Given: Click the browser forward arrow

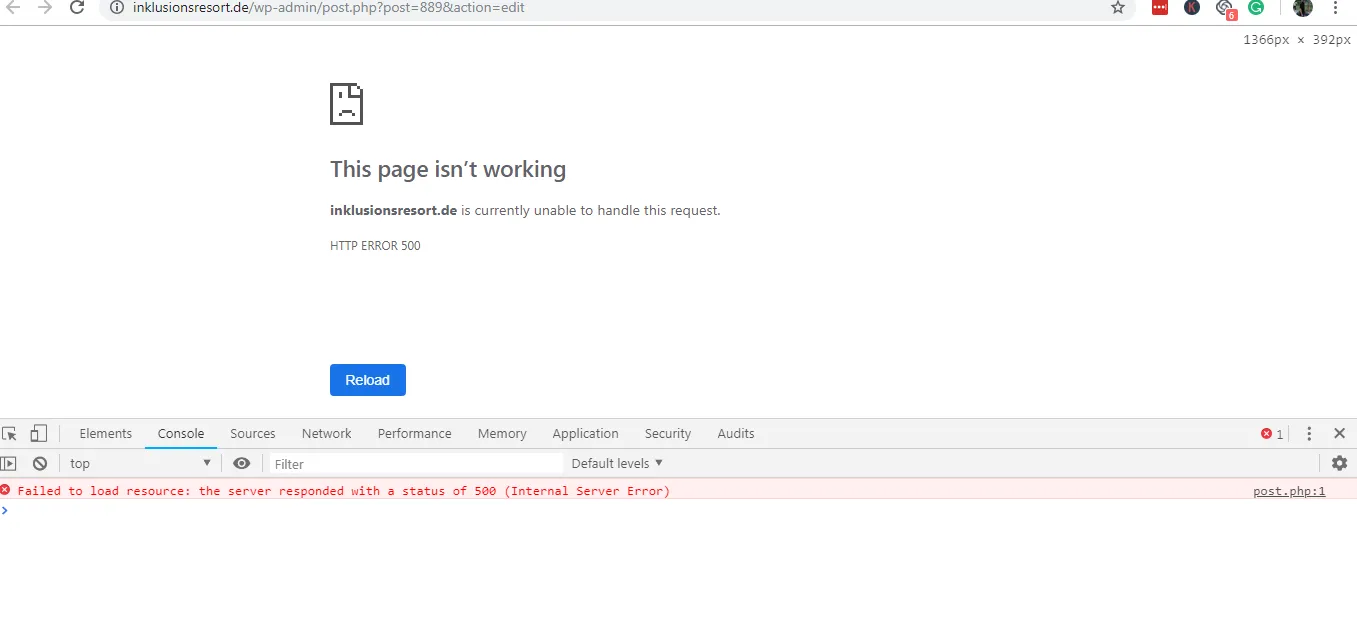Looking at the screenshot, I should coord(45,8).
